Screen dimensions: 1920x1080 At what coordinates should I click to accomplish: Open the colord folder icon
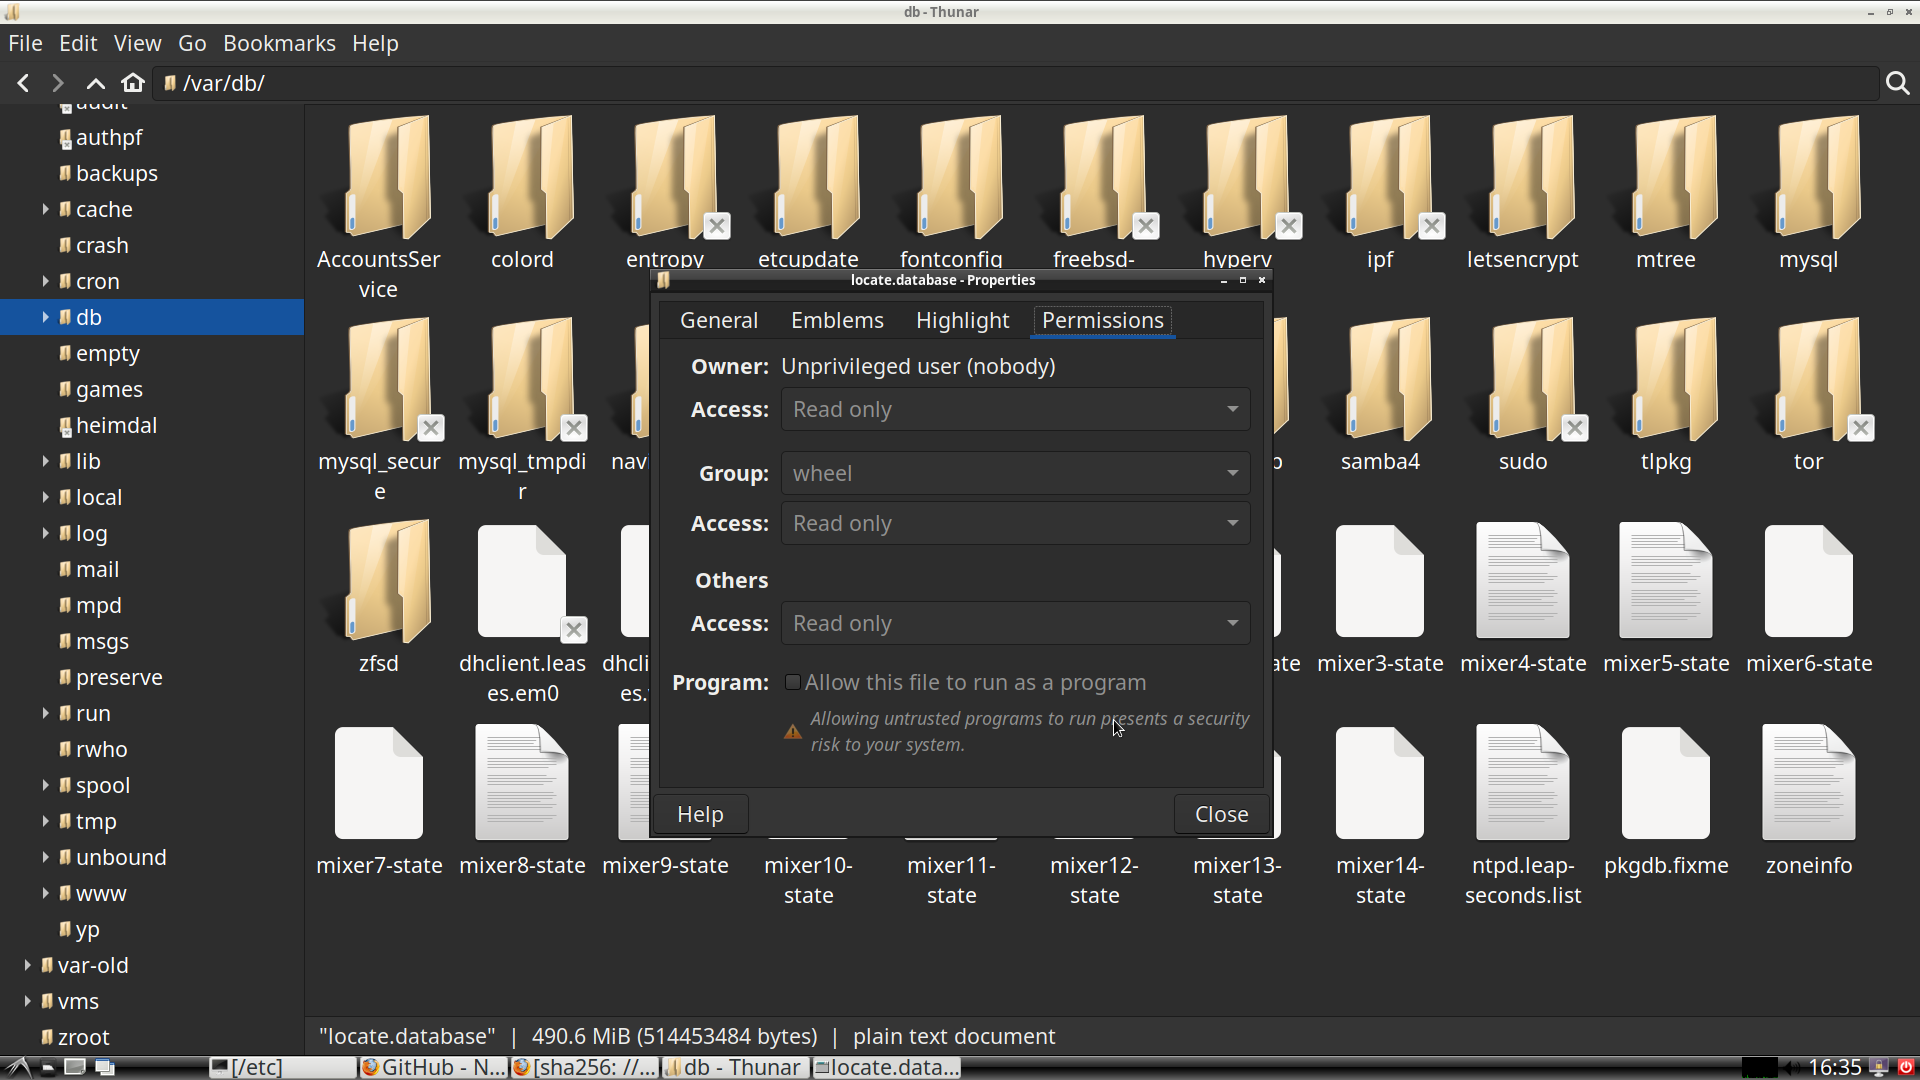tap(522, 178)
